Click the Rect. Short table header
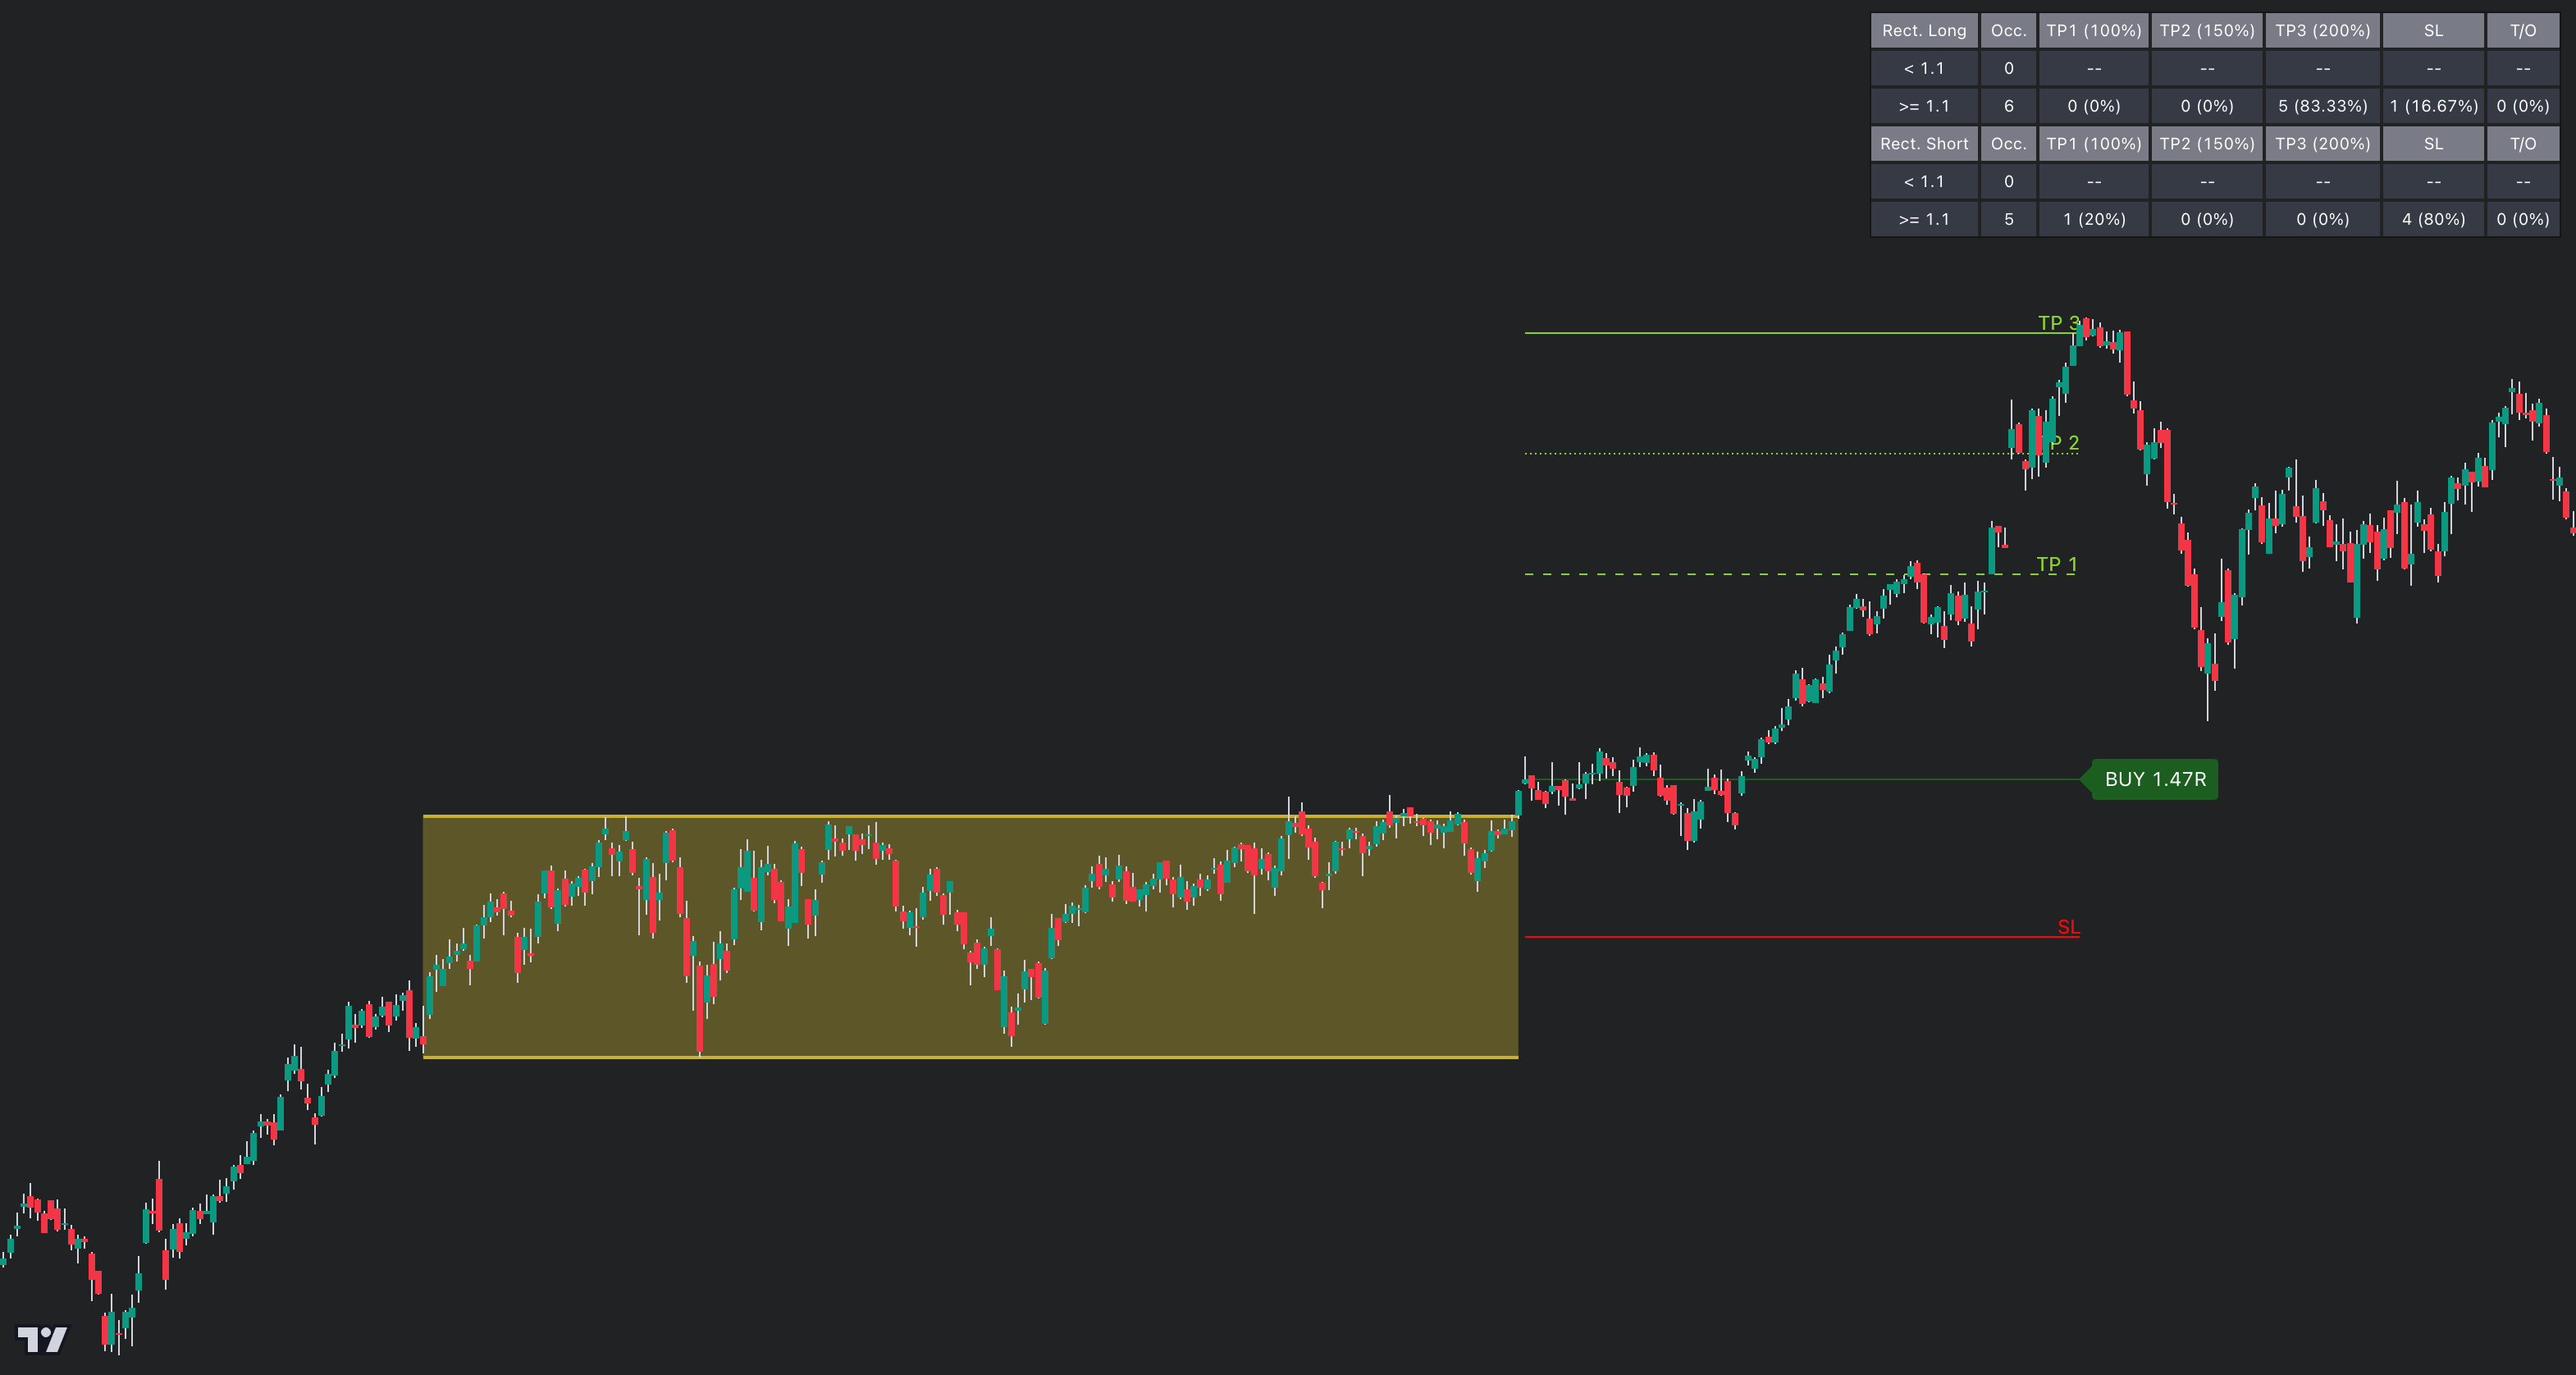This screenshot has width=2576, height=1375. (1923, 143)
